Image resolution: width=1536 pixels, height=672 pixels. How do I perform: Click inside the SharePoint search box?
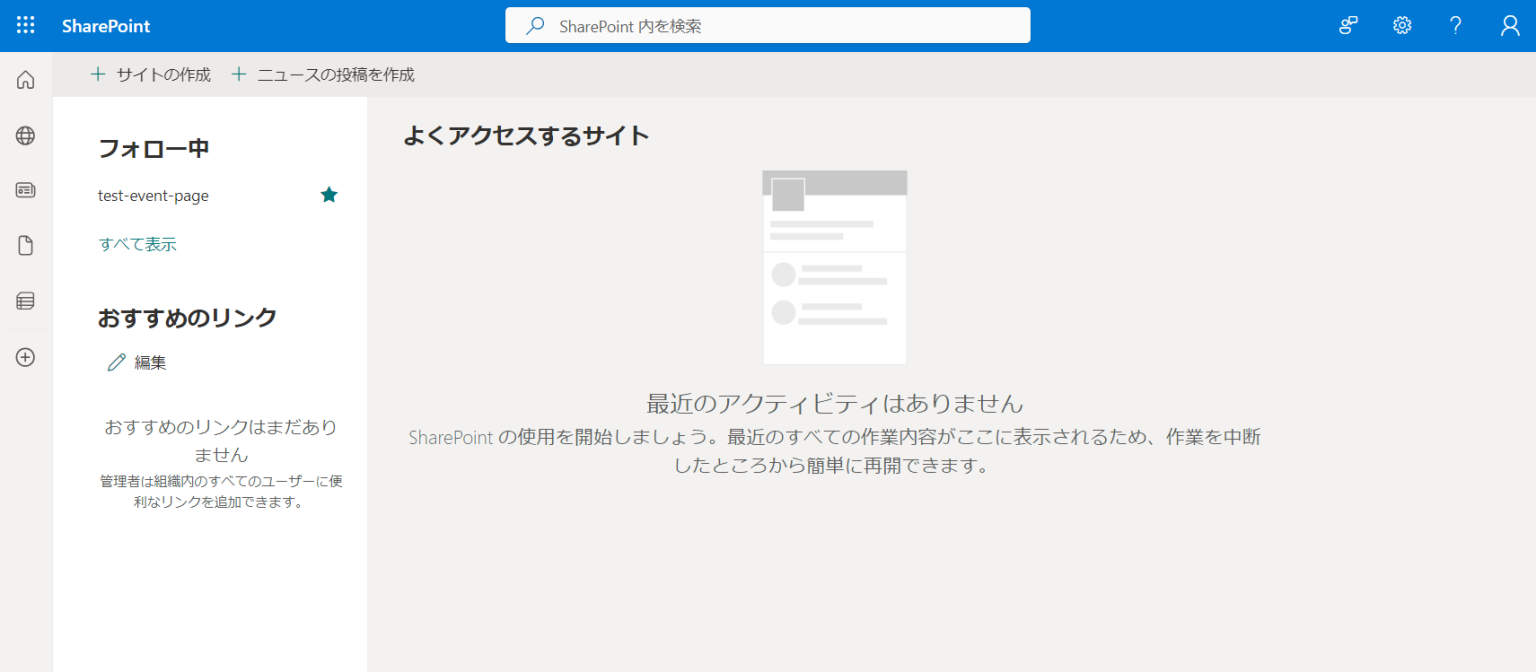767,25
